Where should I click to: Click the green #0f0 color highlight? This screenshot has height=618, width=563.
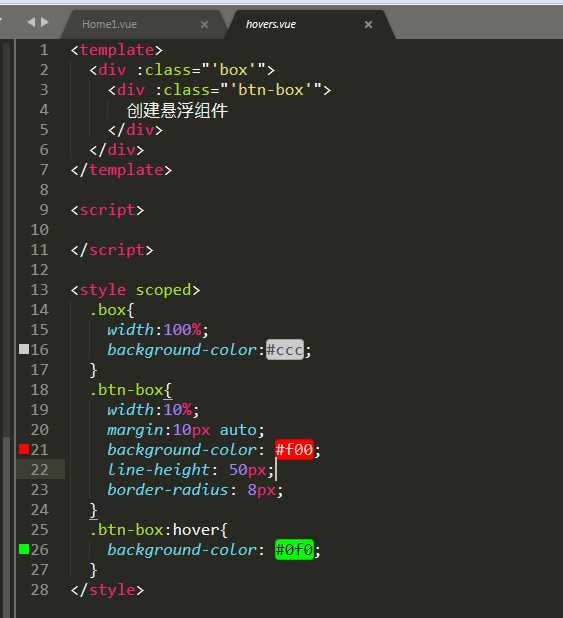[x=295, y=549]
